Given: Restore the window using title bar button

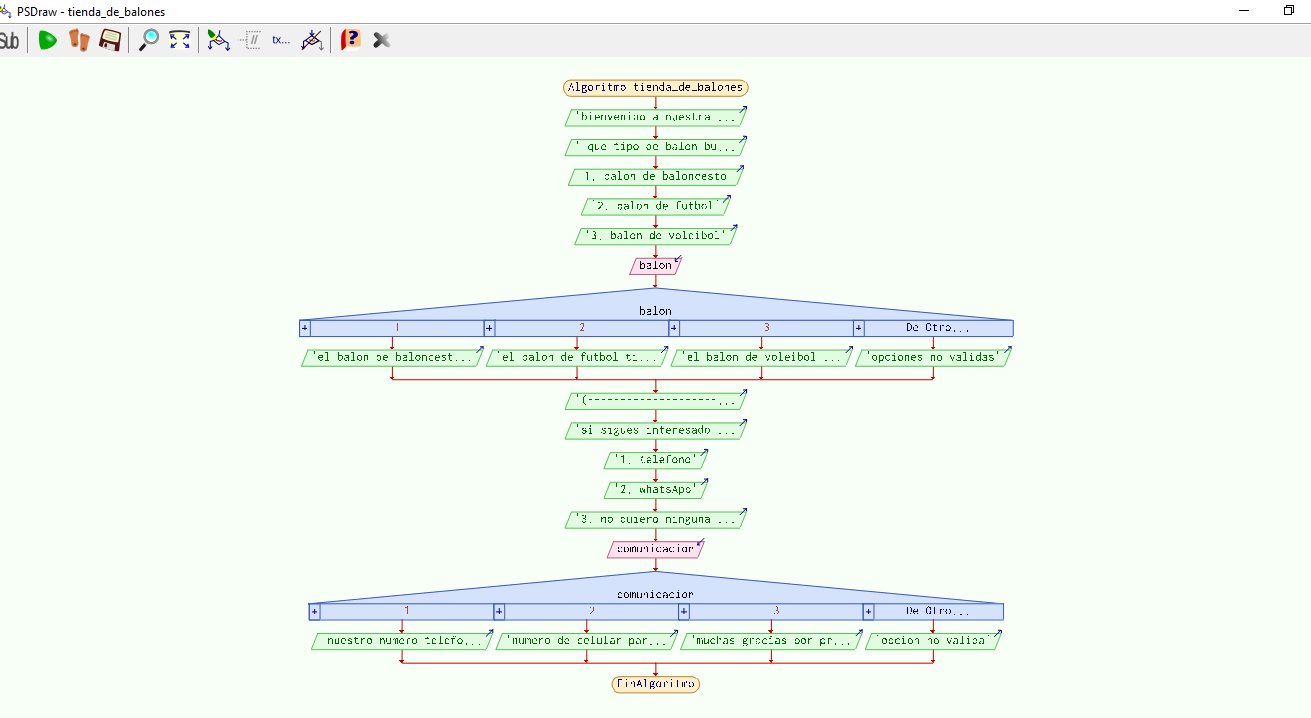Looking at the screenshot, I should (x=1288, y=11).
